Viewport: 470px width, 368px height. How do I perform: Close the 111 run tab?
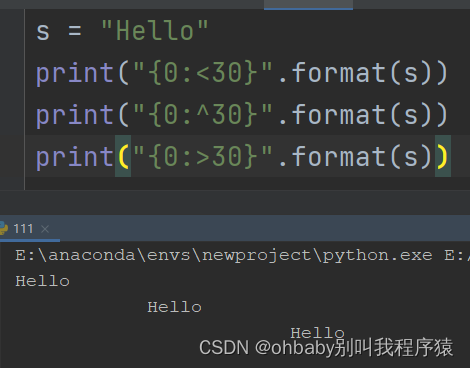coord(45,229)
